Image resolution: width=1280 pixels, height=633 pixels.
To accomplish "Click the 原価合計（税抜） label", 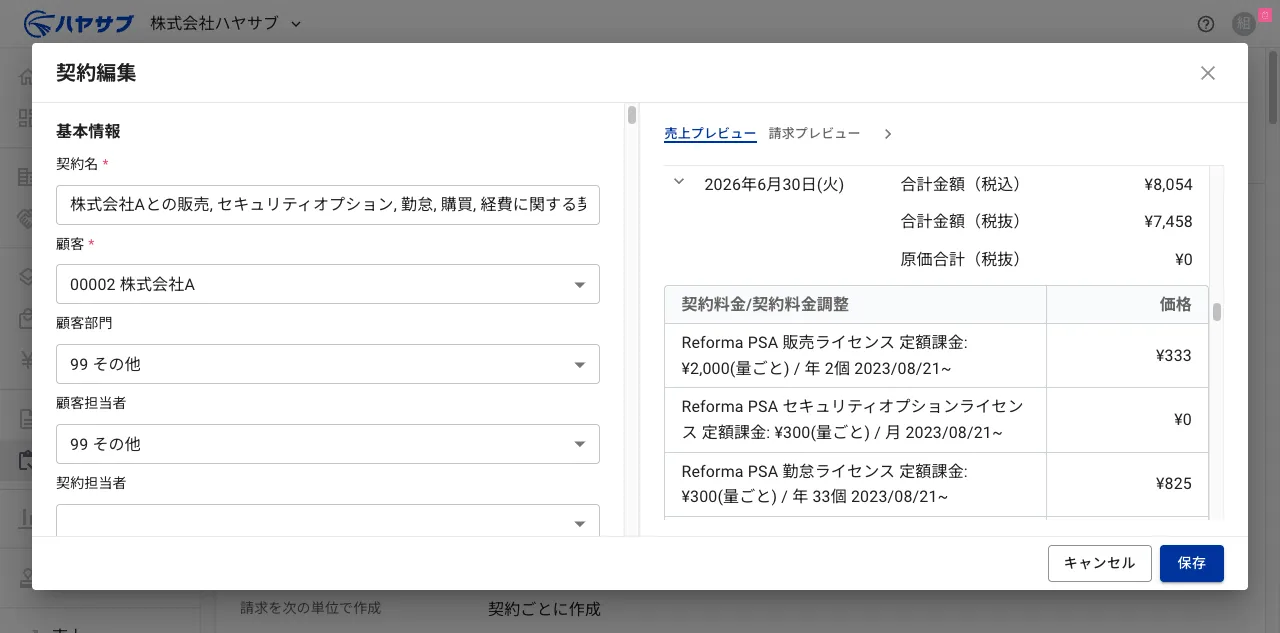I will [x=964, y=260].
